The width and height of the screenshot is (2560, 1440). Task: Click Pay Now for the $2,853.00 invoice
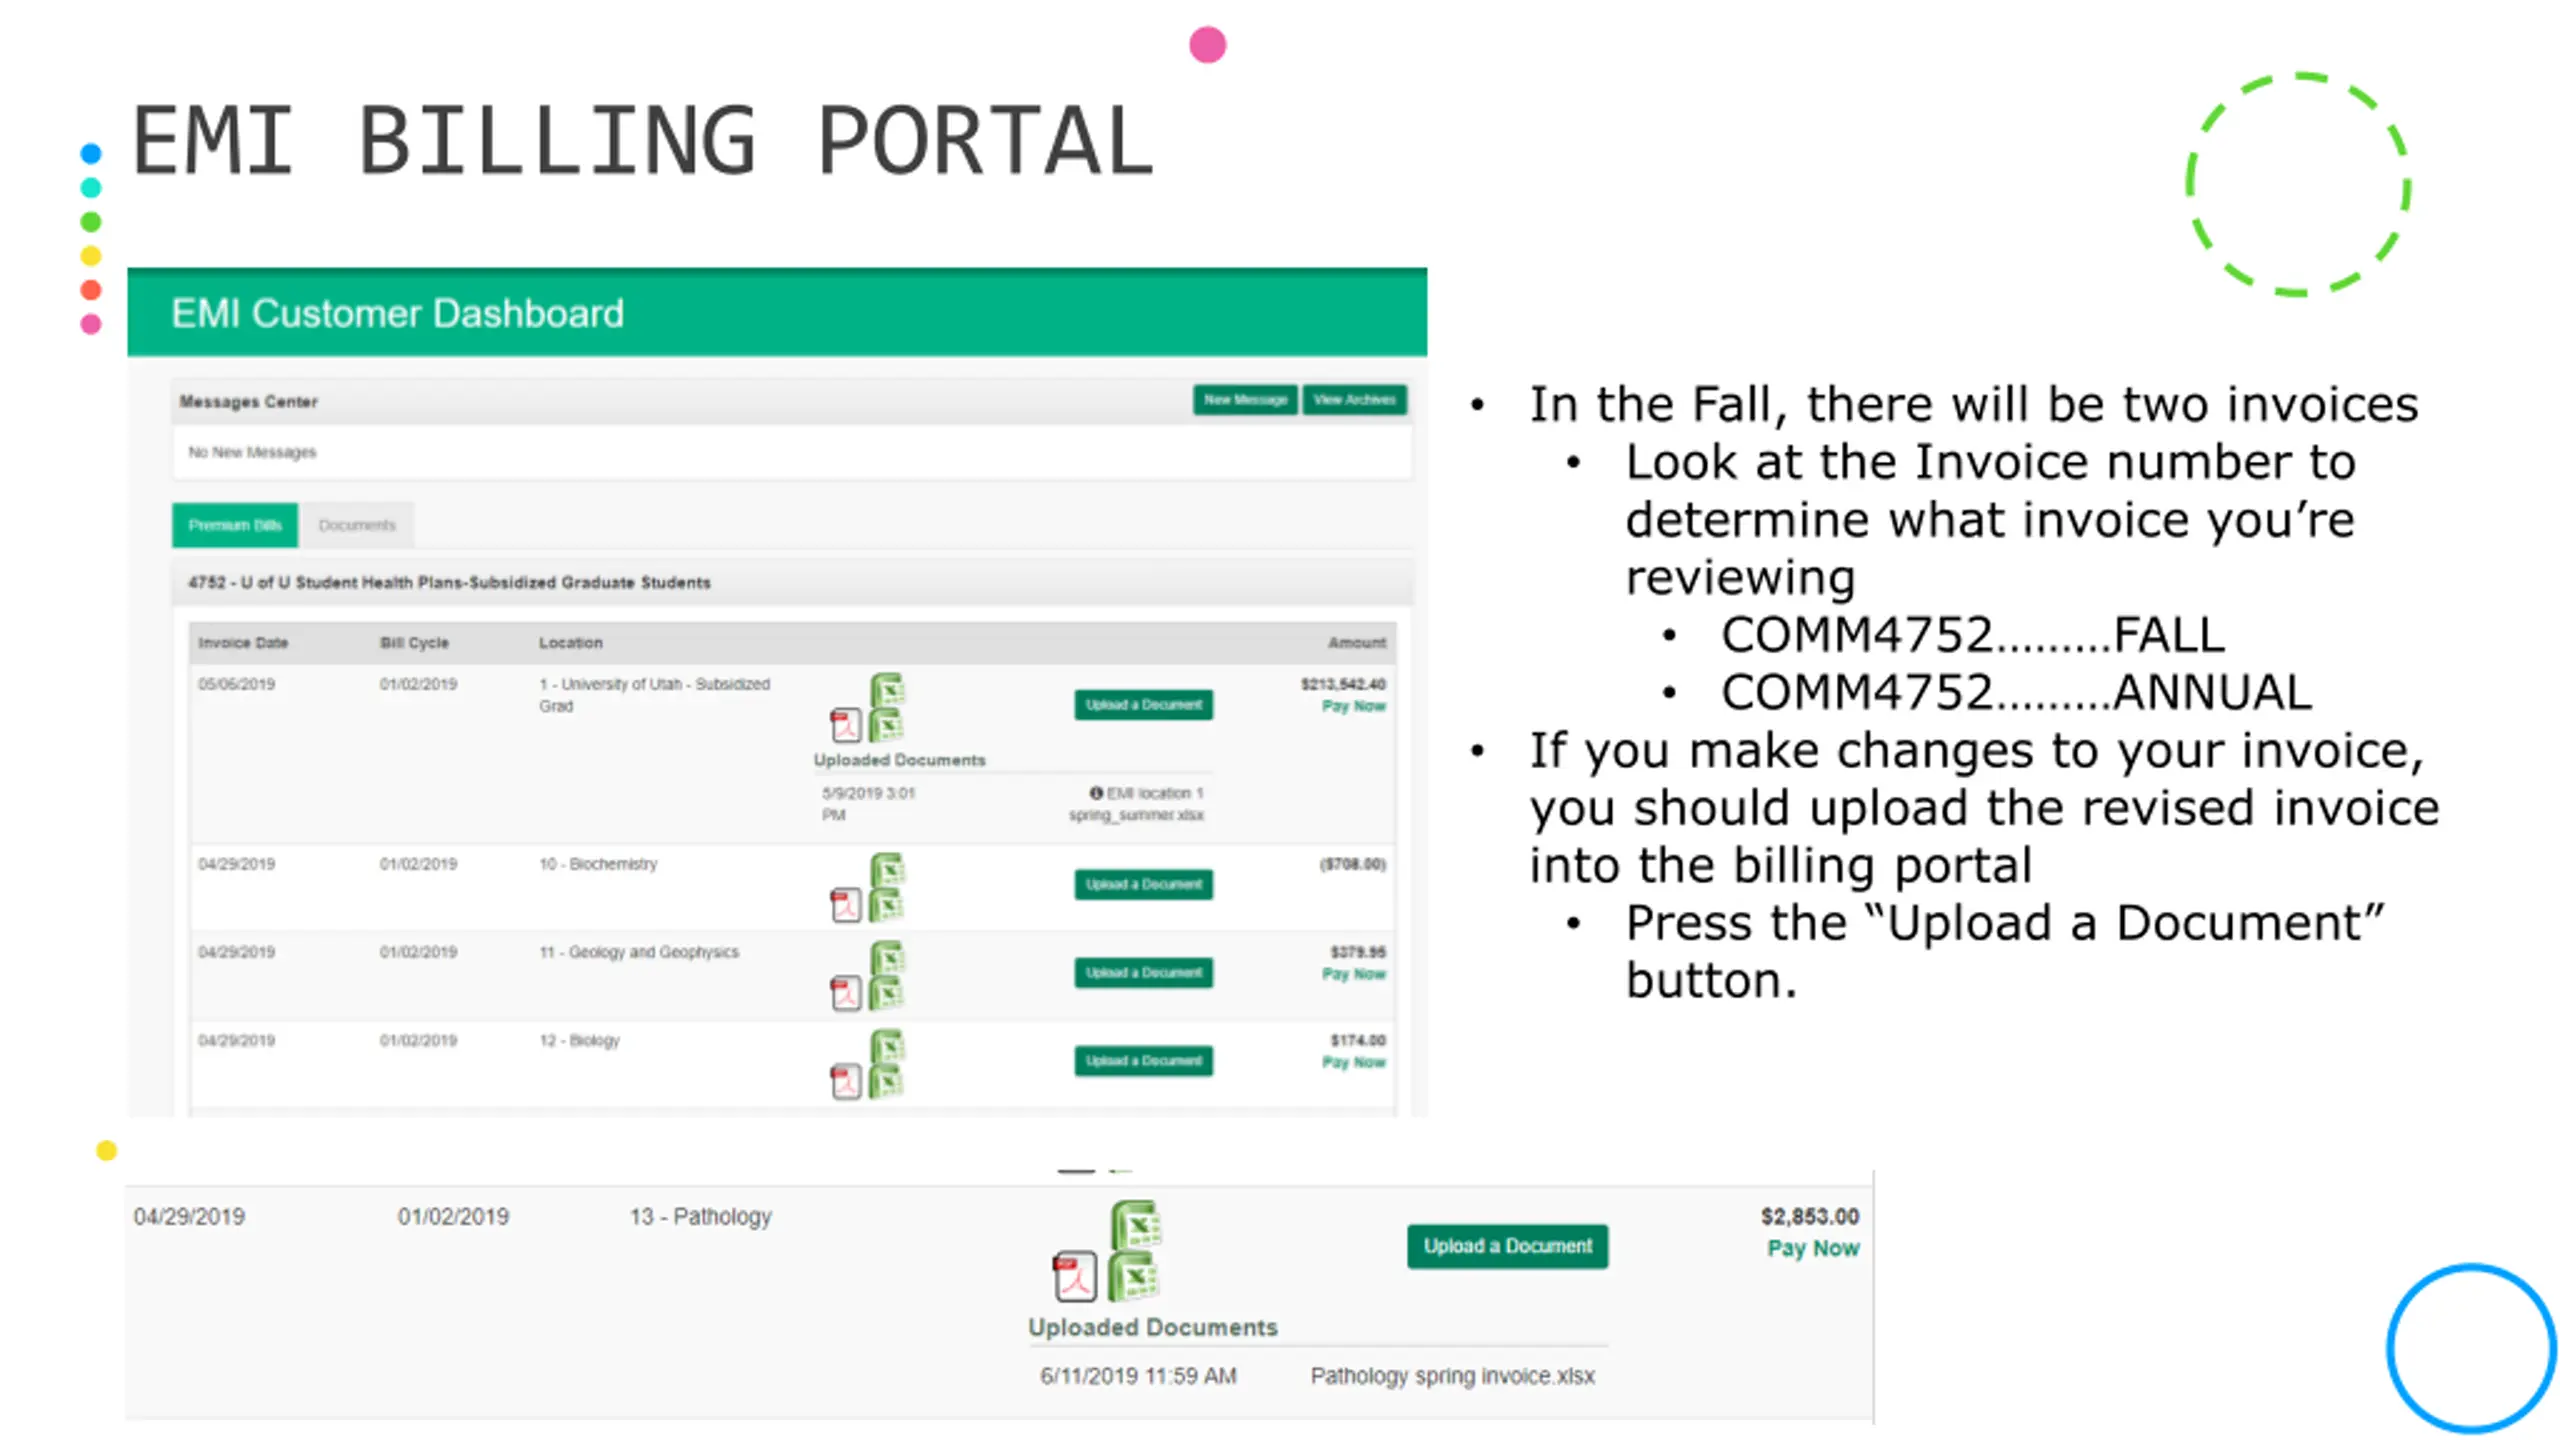click(x=1812, y=1249)
